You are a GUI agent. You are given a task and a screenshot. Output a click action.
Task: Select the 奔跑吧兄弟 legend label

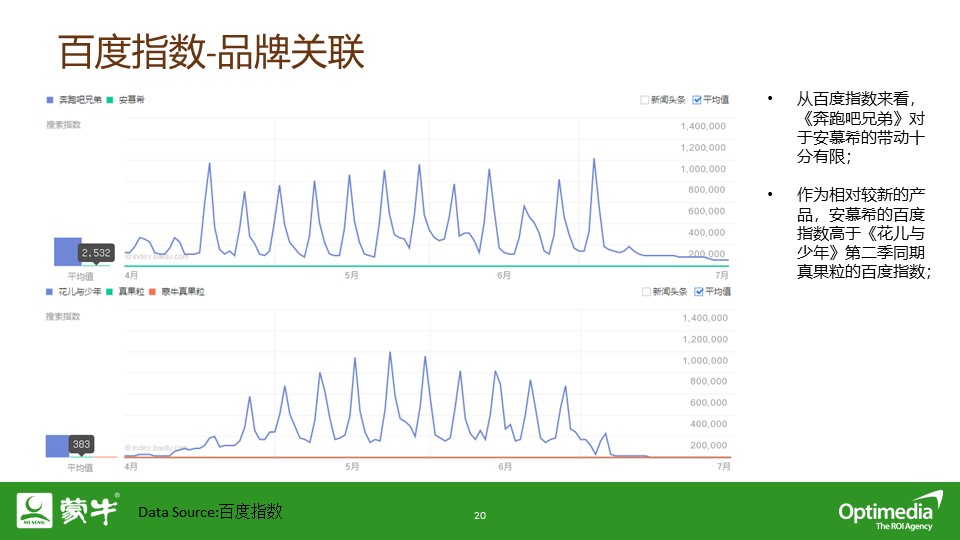point(80,100)
